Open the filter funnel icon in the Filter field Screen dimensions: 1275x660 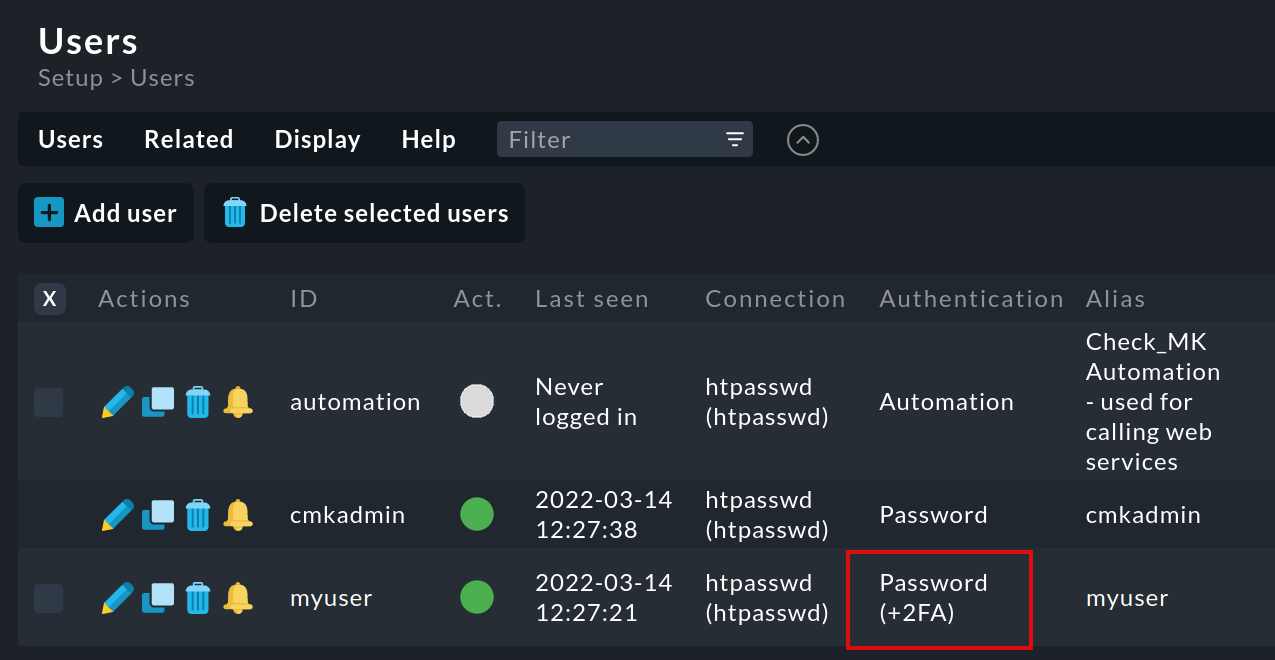(x=735, y=139)
